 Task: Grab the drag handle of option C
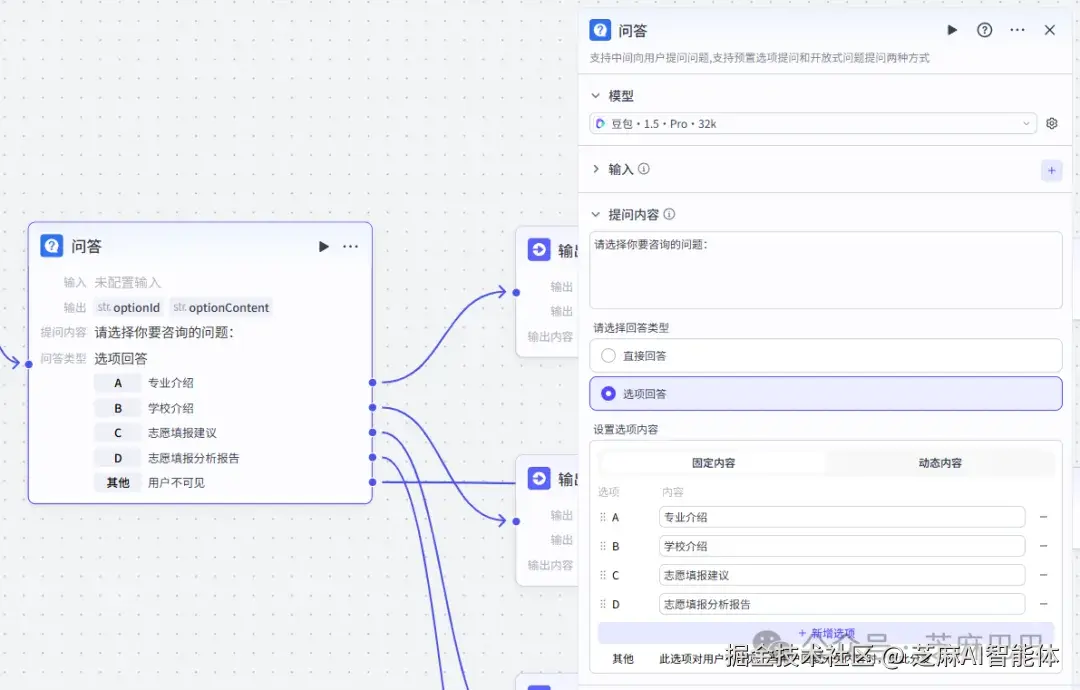click(x=603, y=575)
